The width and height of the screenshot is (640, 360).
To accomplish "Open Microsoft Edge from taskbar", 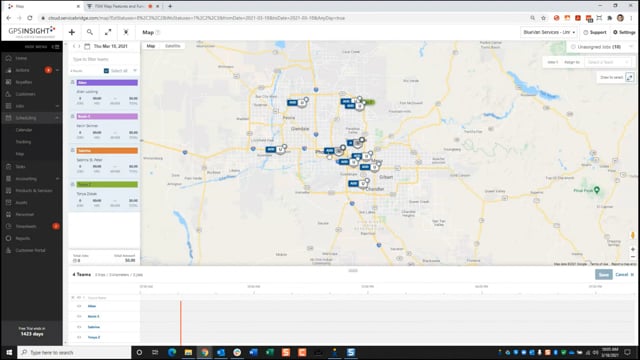I will tap(172, 352).
